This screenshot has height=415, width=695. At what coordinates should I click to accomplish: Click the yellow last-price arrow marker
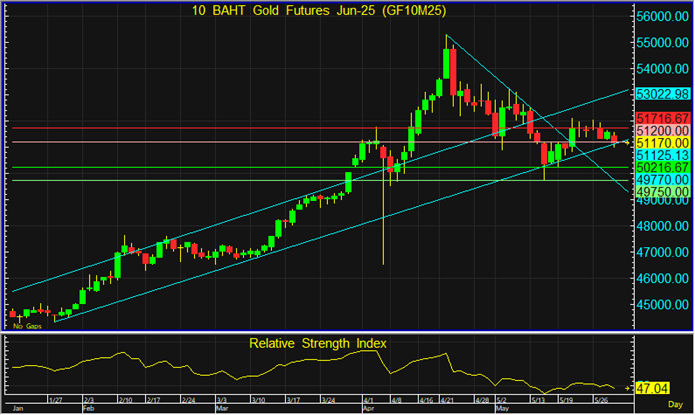[x=625, y=143]
